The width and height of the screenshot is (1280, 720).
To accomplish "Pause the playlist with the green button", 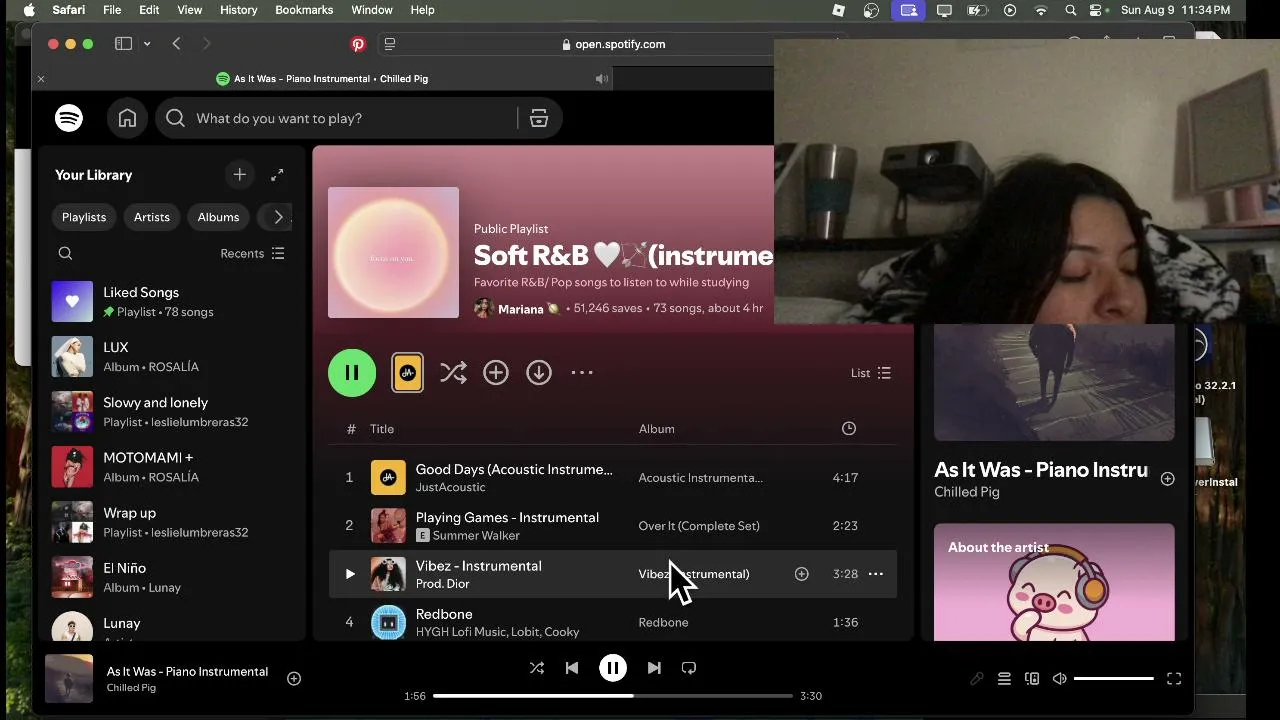I will (352, 373).
